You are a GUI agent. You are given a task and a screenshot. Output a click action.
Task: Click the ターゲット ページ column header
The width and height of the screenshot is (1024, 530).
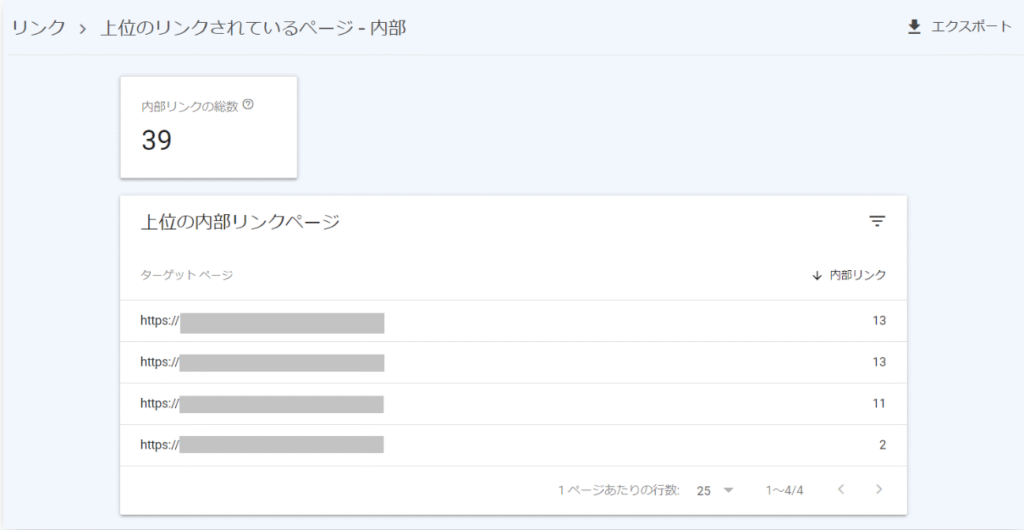pos(186,275)
